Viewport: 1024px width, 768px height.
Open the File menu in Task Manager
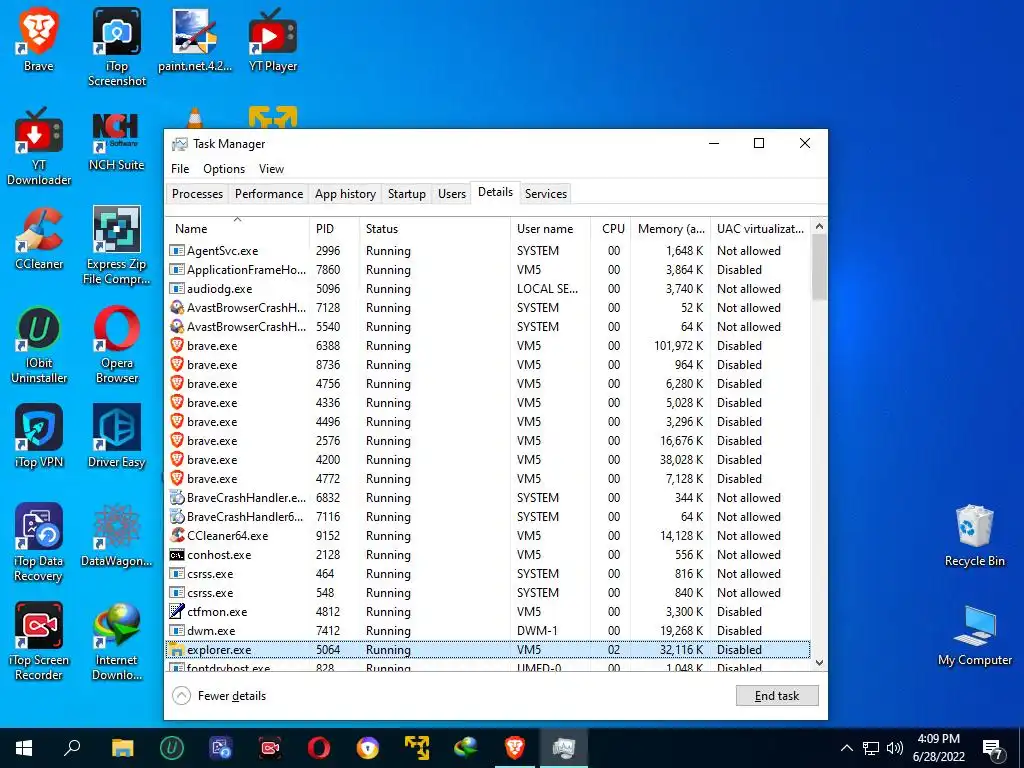180,168
